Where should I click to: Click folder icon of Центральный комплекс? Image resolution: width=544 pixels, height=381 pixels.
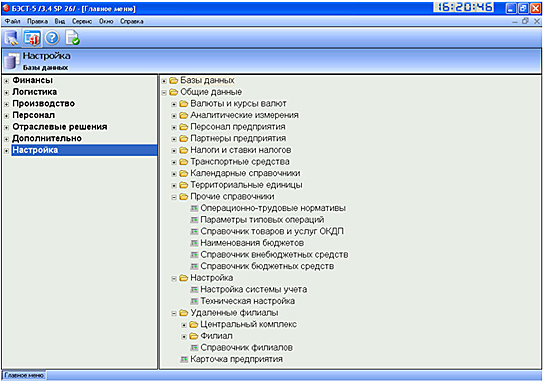point(194,325)
